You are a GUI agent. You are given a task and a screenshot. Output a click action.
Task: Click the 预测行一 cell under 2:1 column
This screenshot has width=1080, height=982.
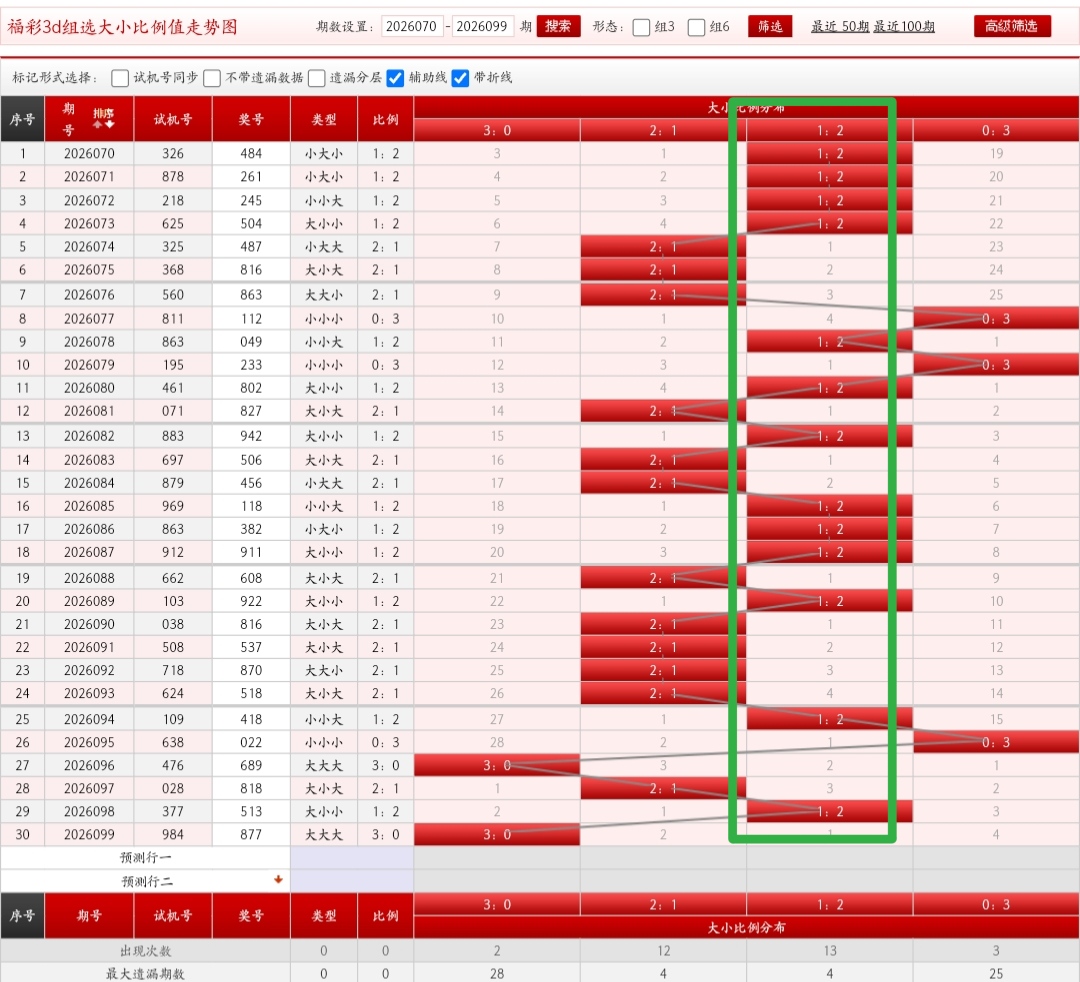click(663, 858)
